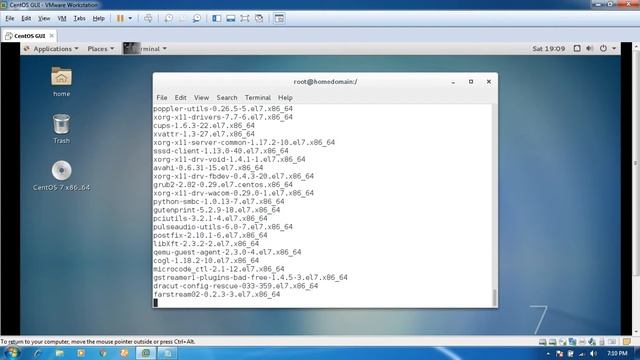Click the thumbnail bar toolbar icon
Image resolution: width=640 pixels, height=360 pixels.
pyautogui.click(x=231, y=18)
